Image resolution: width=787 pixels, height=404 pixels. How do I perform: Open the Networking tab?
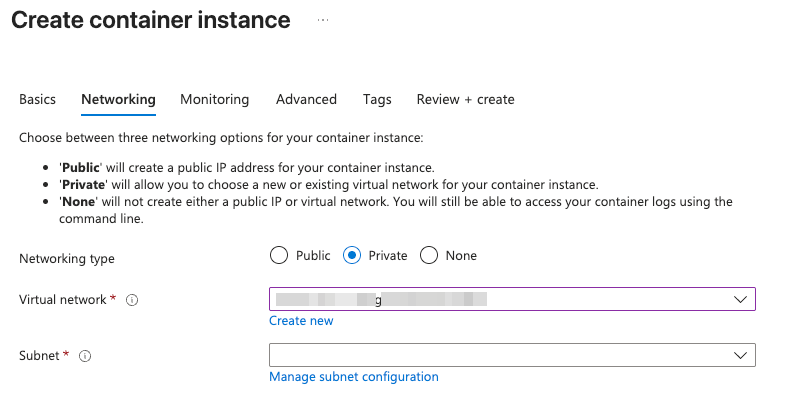click(x=118, y=99)
